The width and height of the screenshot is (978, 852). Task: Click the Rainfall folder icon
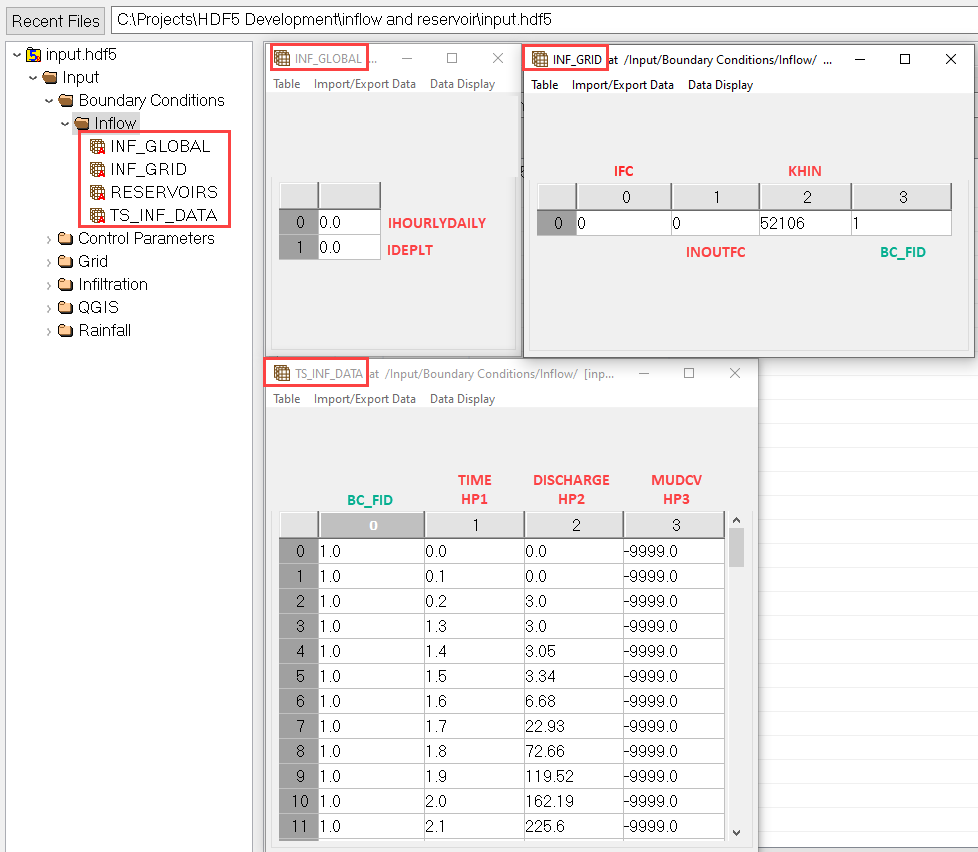click(x=65, y=331)
